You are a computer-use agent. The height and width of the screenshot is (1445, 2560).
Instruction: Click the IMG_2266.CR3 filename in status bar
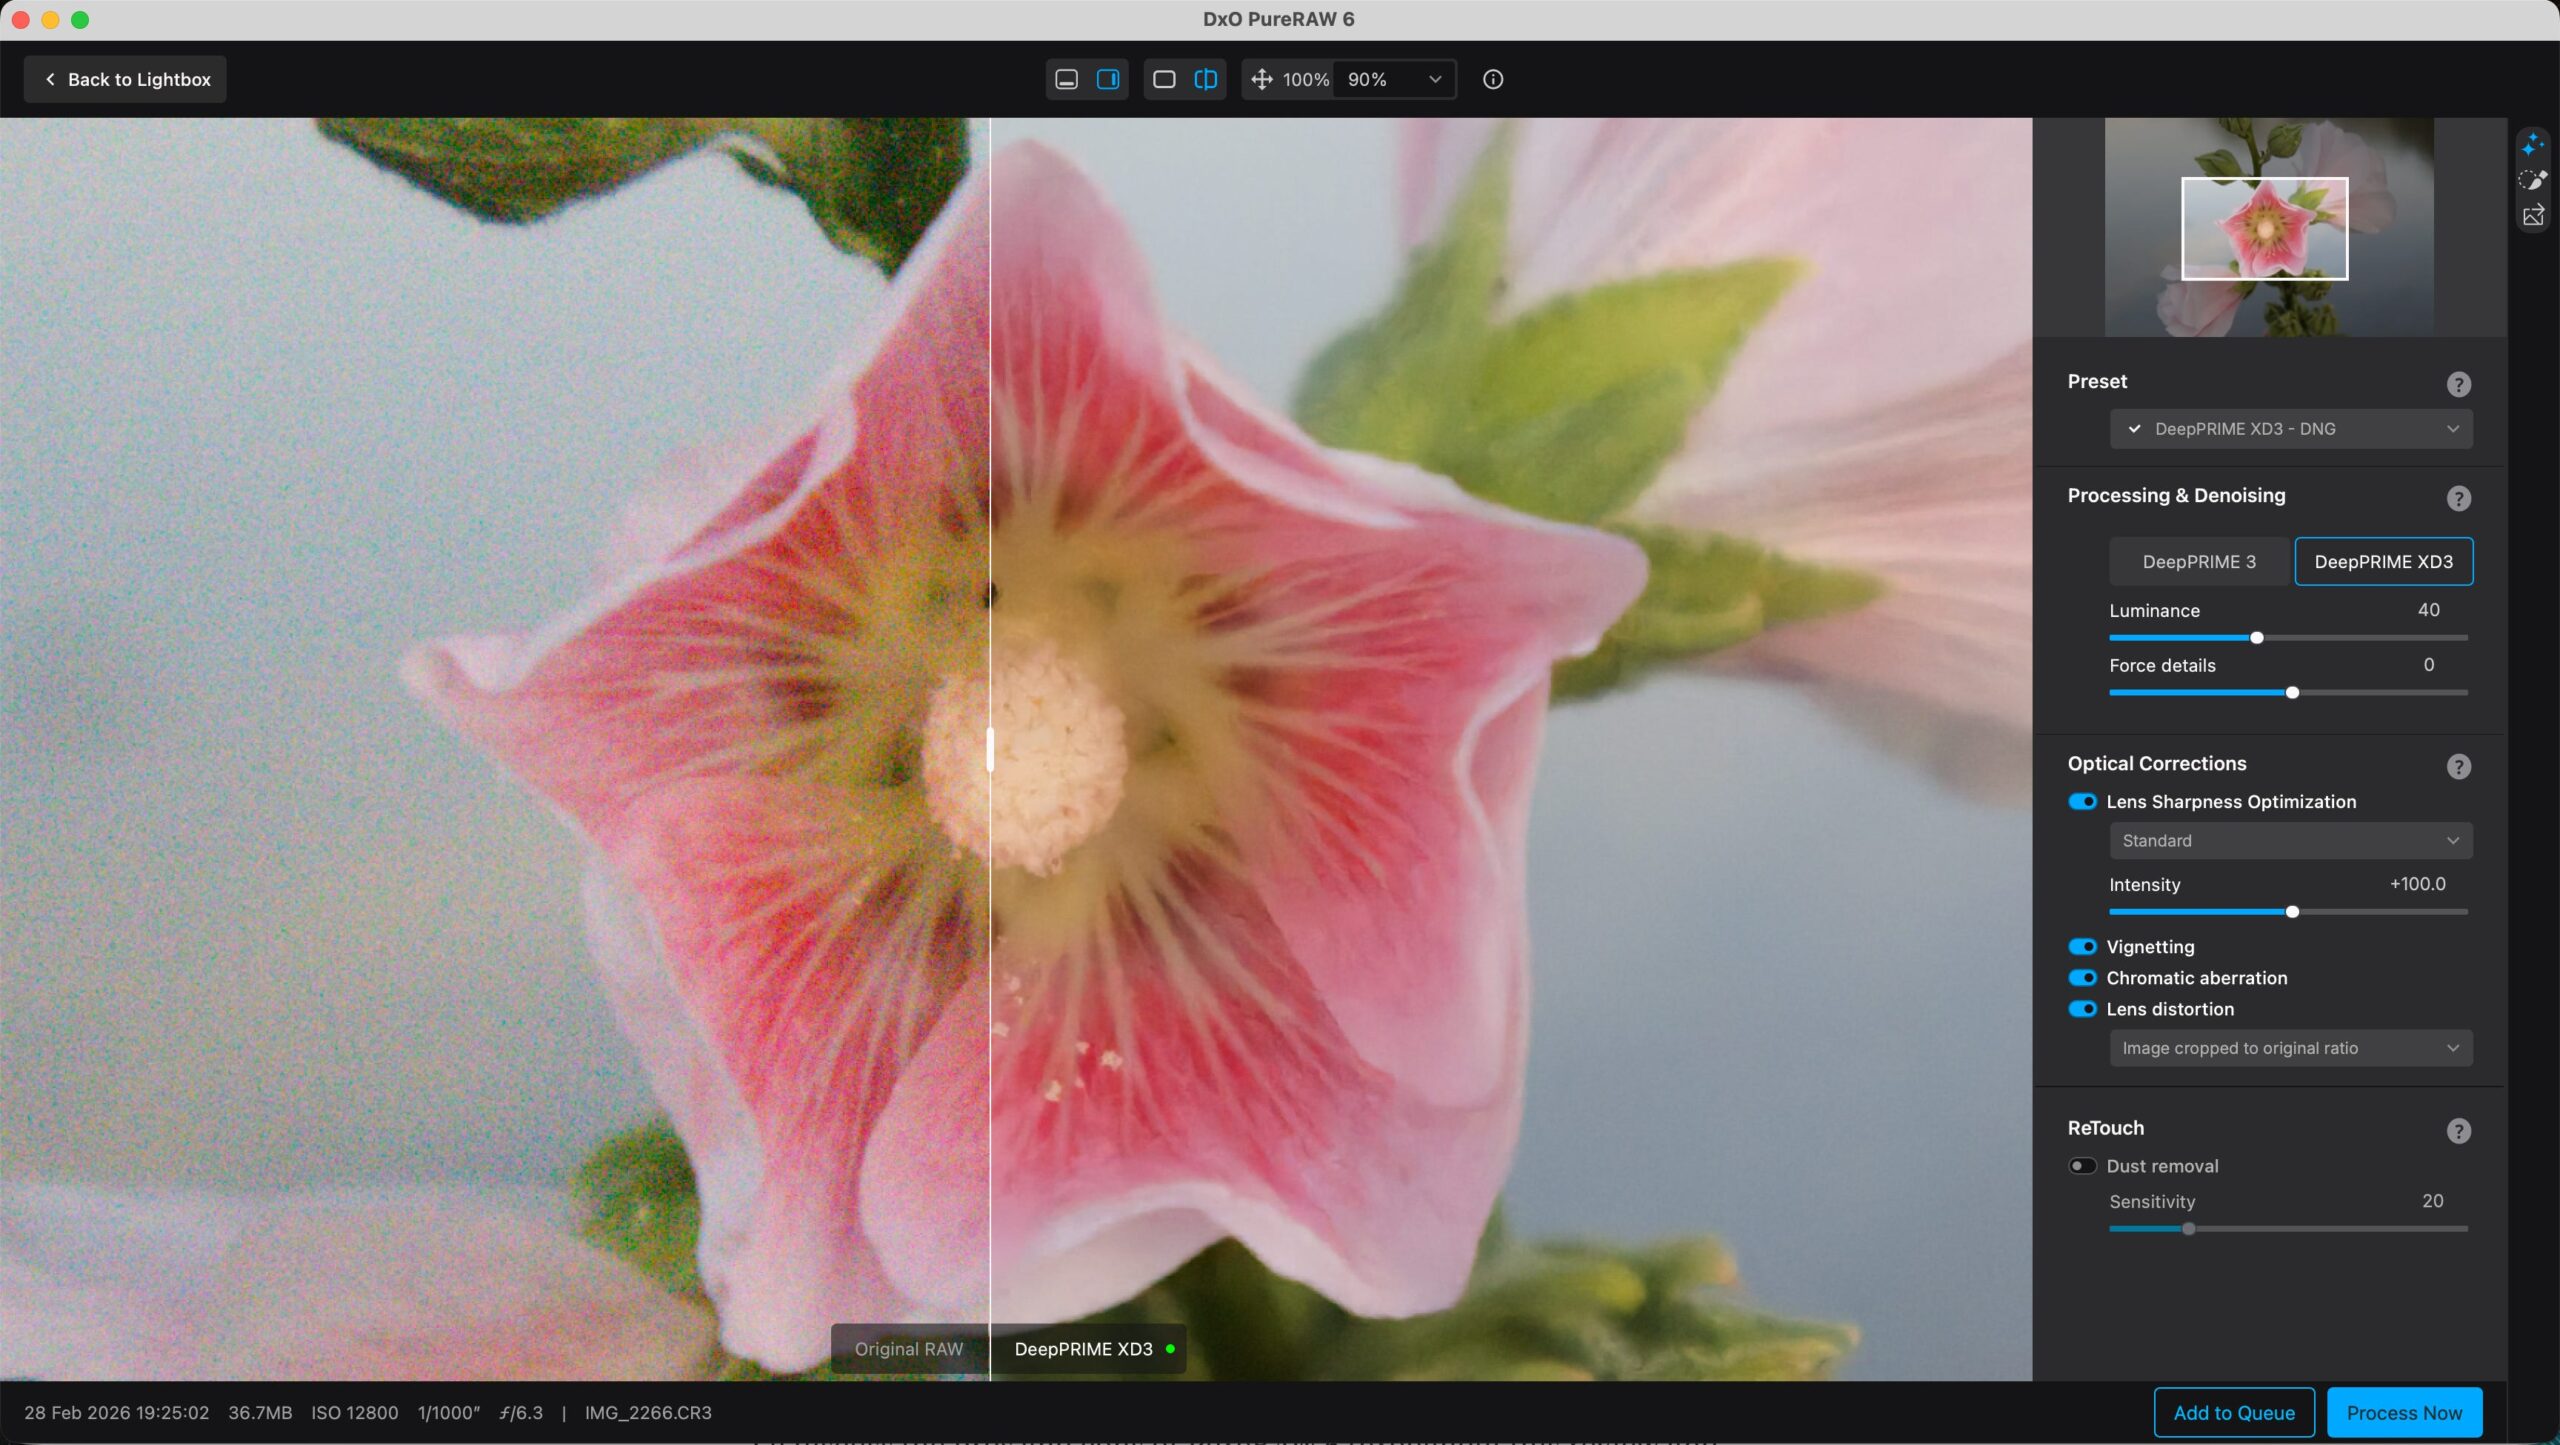pos(648,1413)
